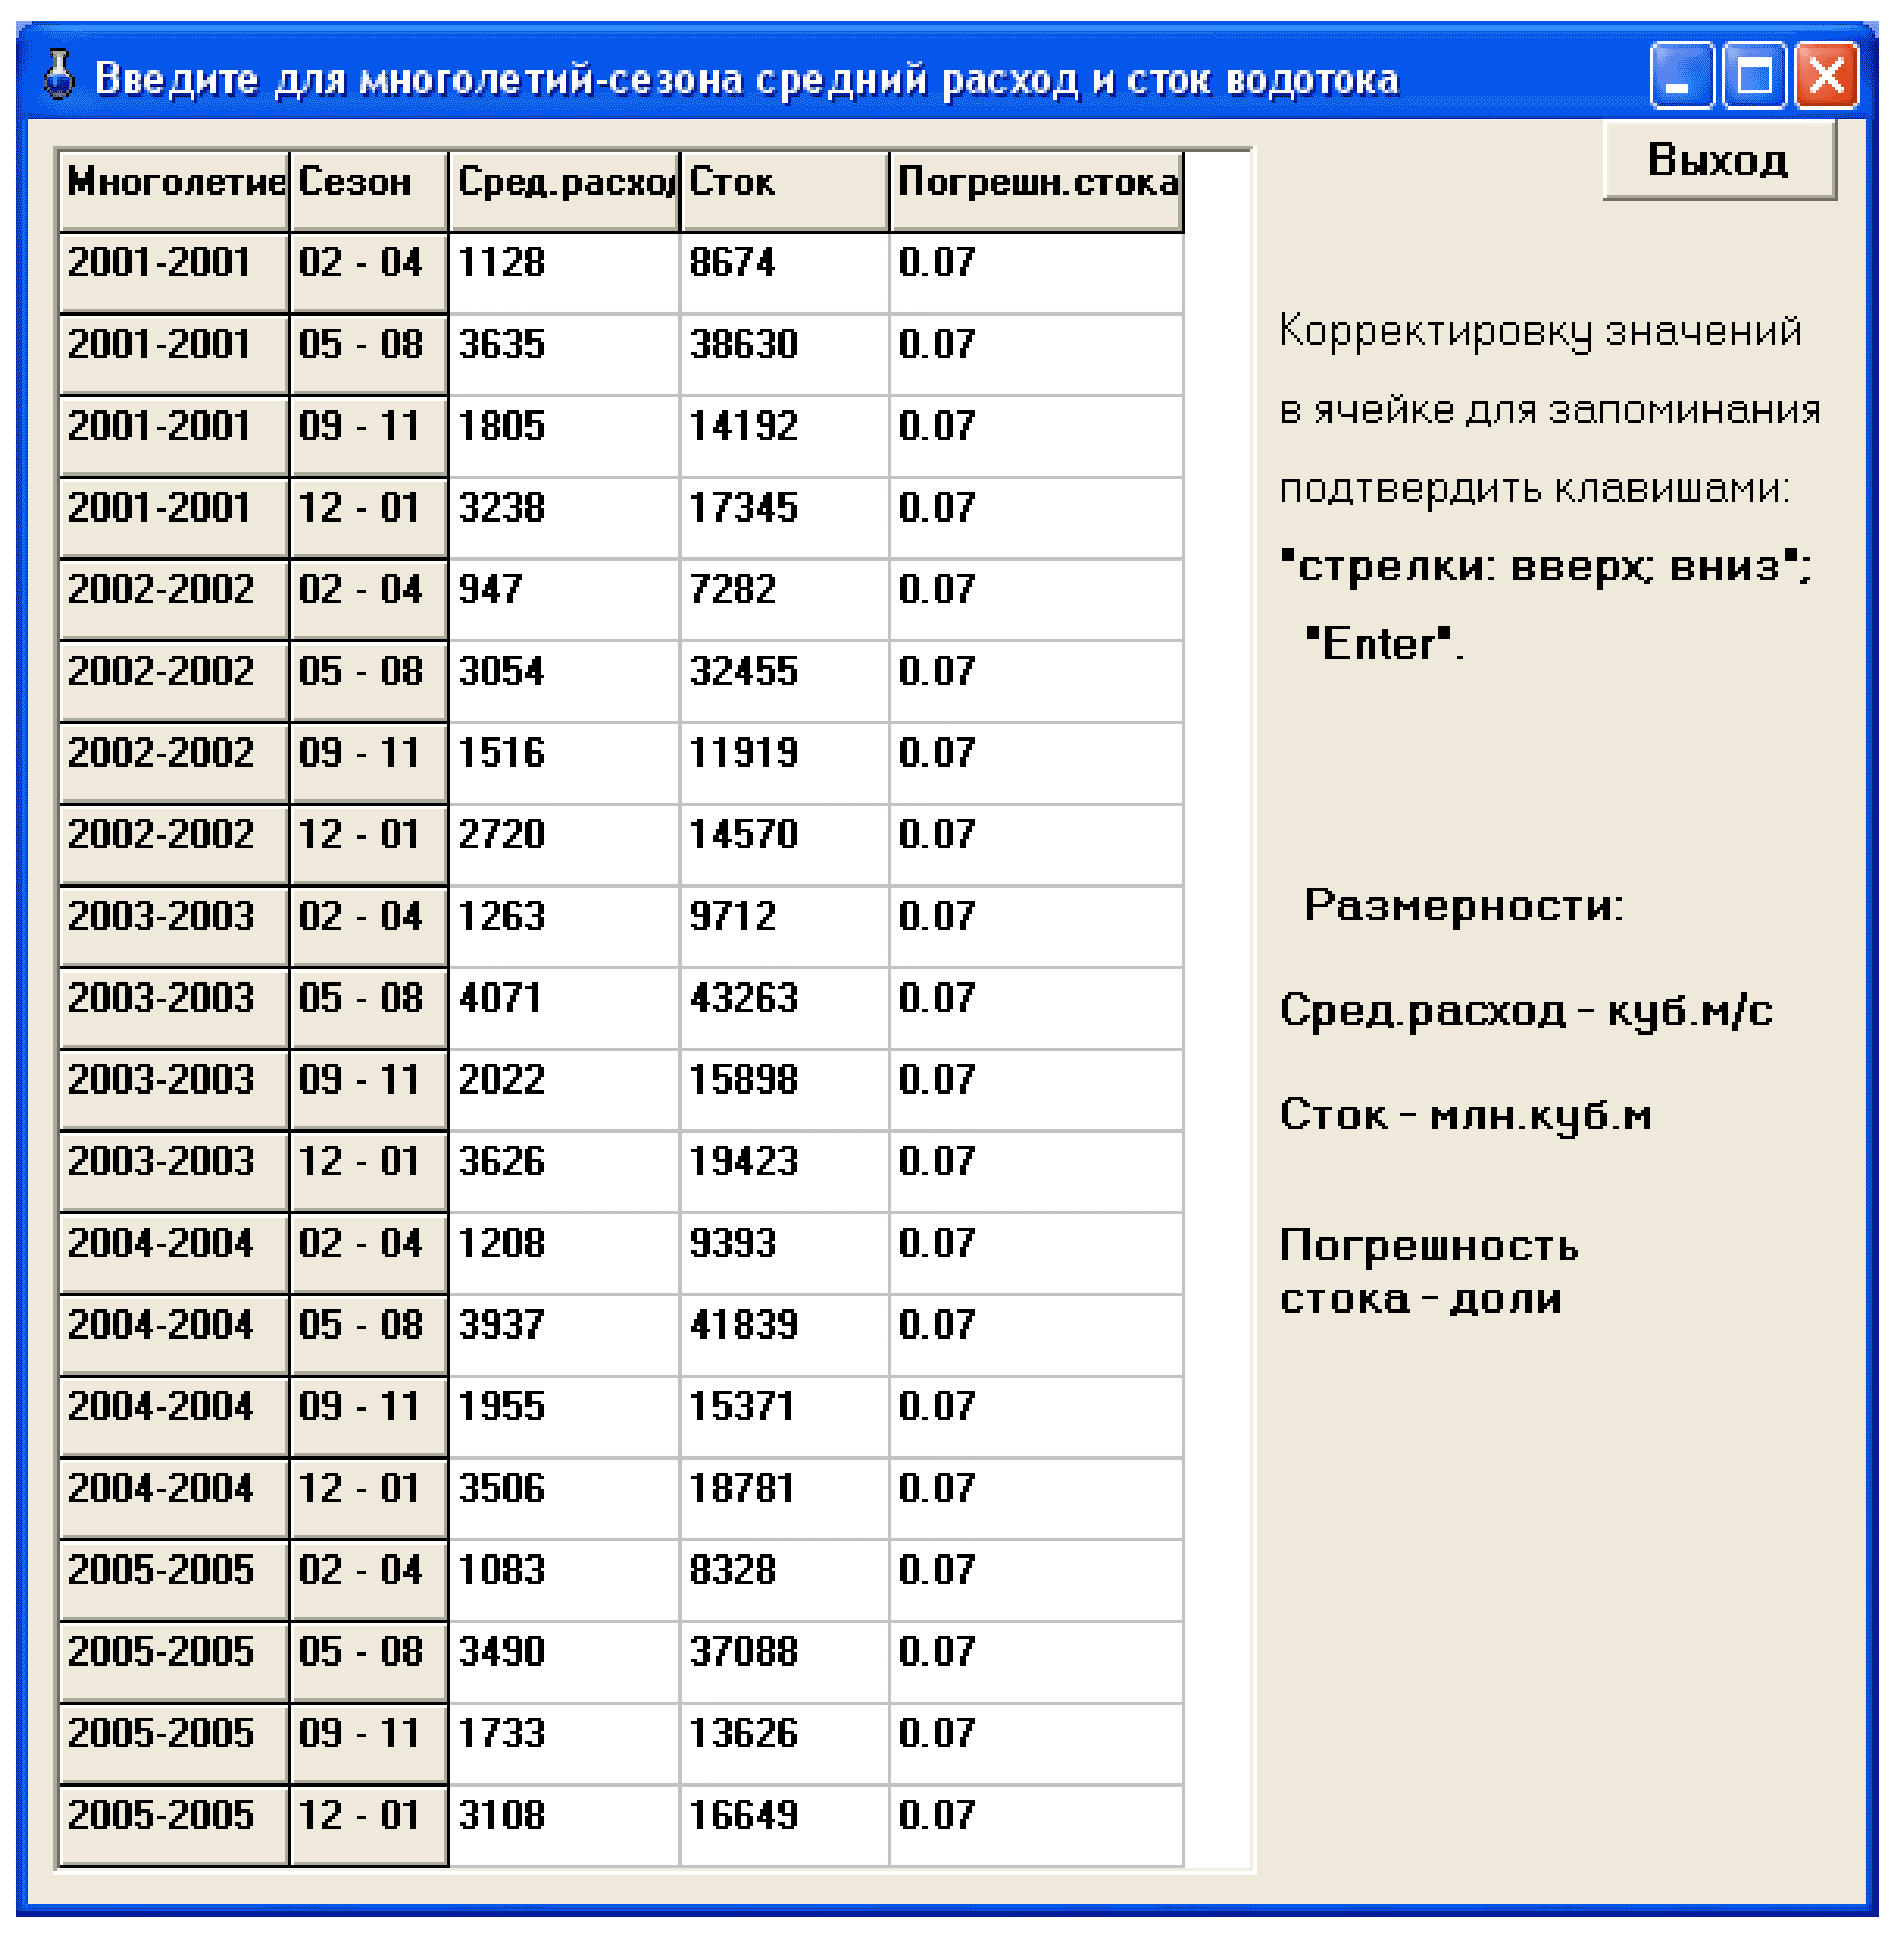This screenshot has height=1938, width=1900.
Task: Select runoff cell 19423
Action: click(784, 1172)
